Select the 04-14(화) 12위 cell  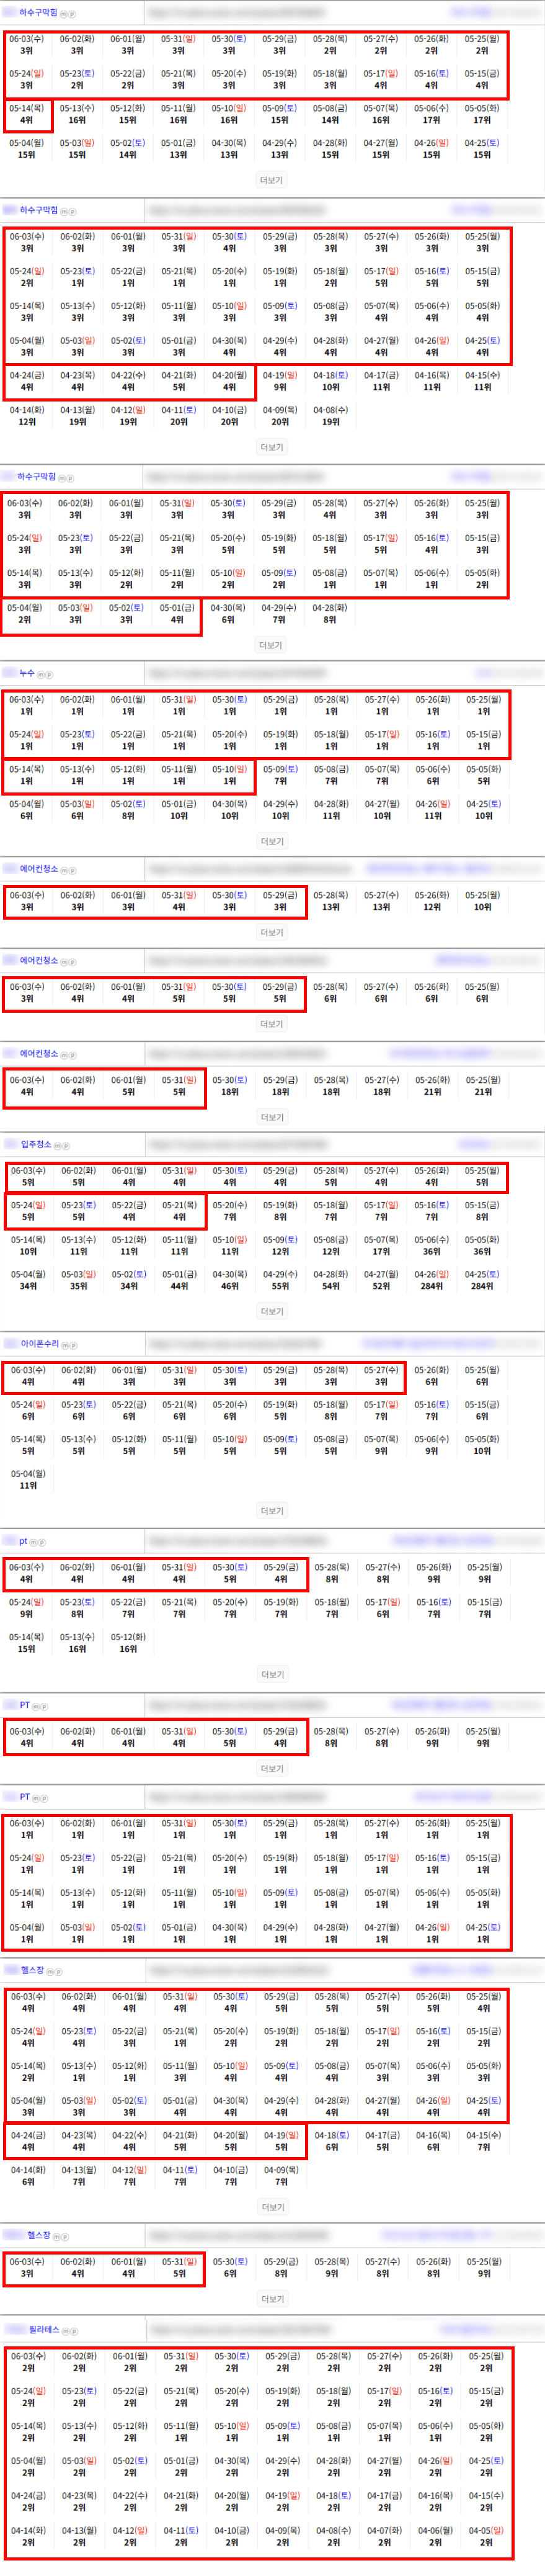[x=27, y=416]
